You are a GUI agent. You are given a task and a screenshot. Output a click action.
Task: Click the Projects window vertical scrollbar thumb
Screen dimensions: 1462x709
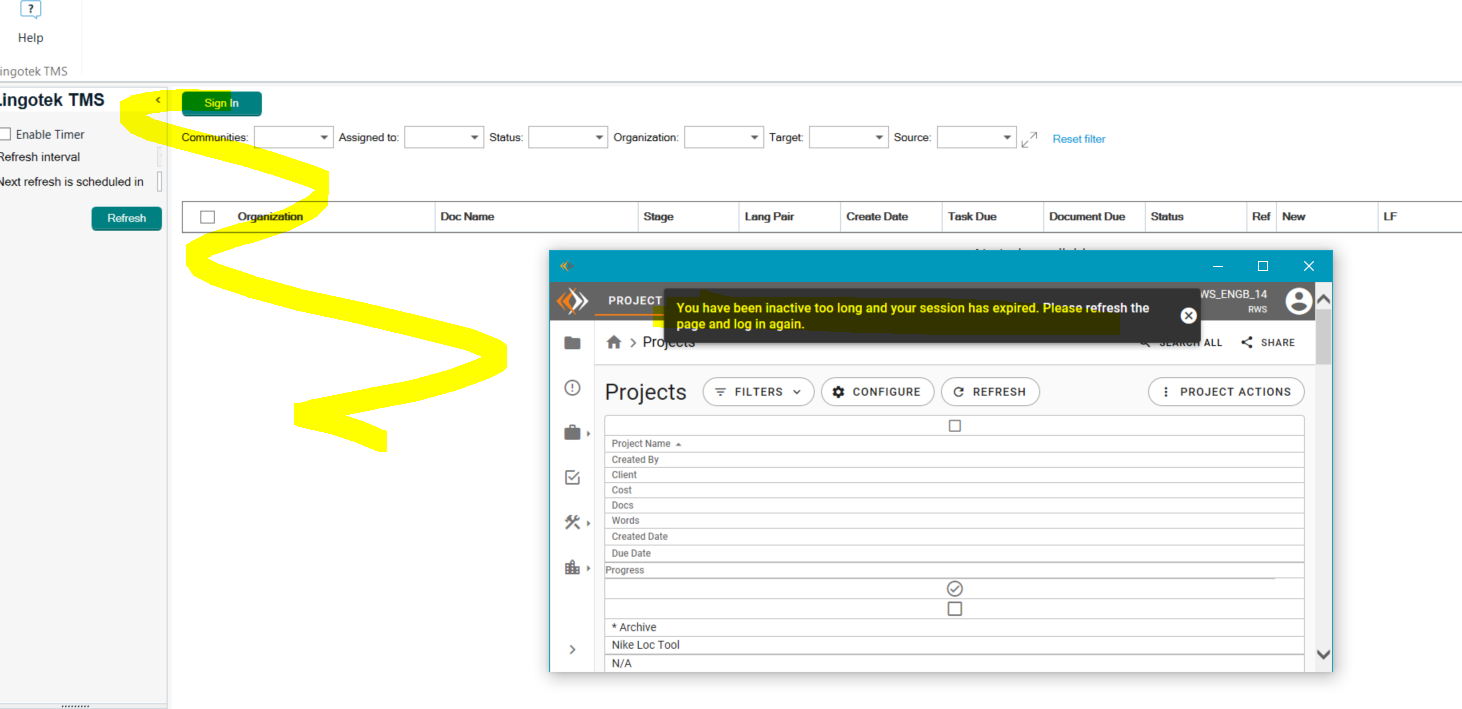point(1324,337)
